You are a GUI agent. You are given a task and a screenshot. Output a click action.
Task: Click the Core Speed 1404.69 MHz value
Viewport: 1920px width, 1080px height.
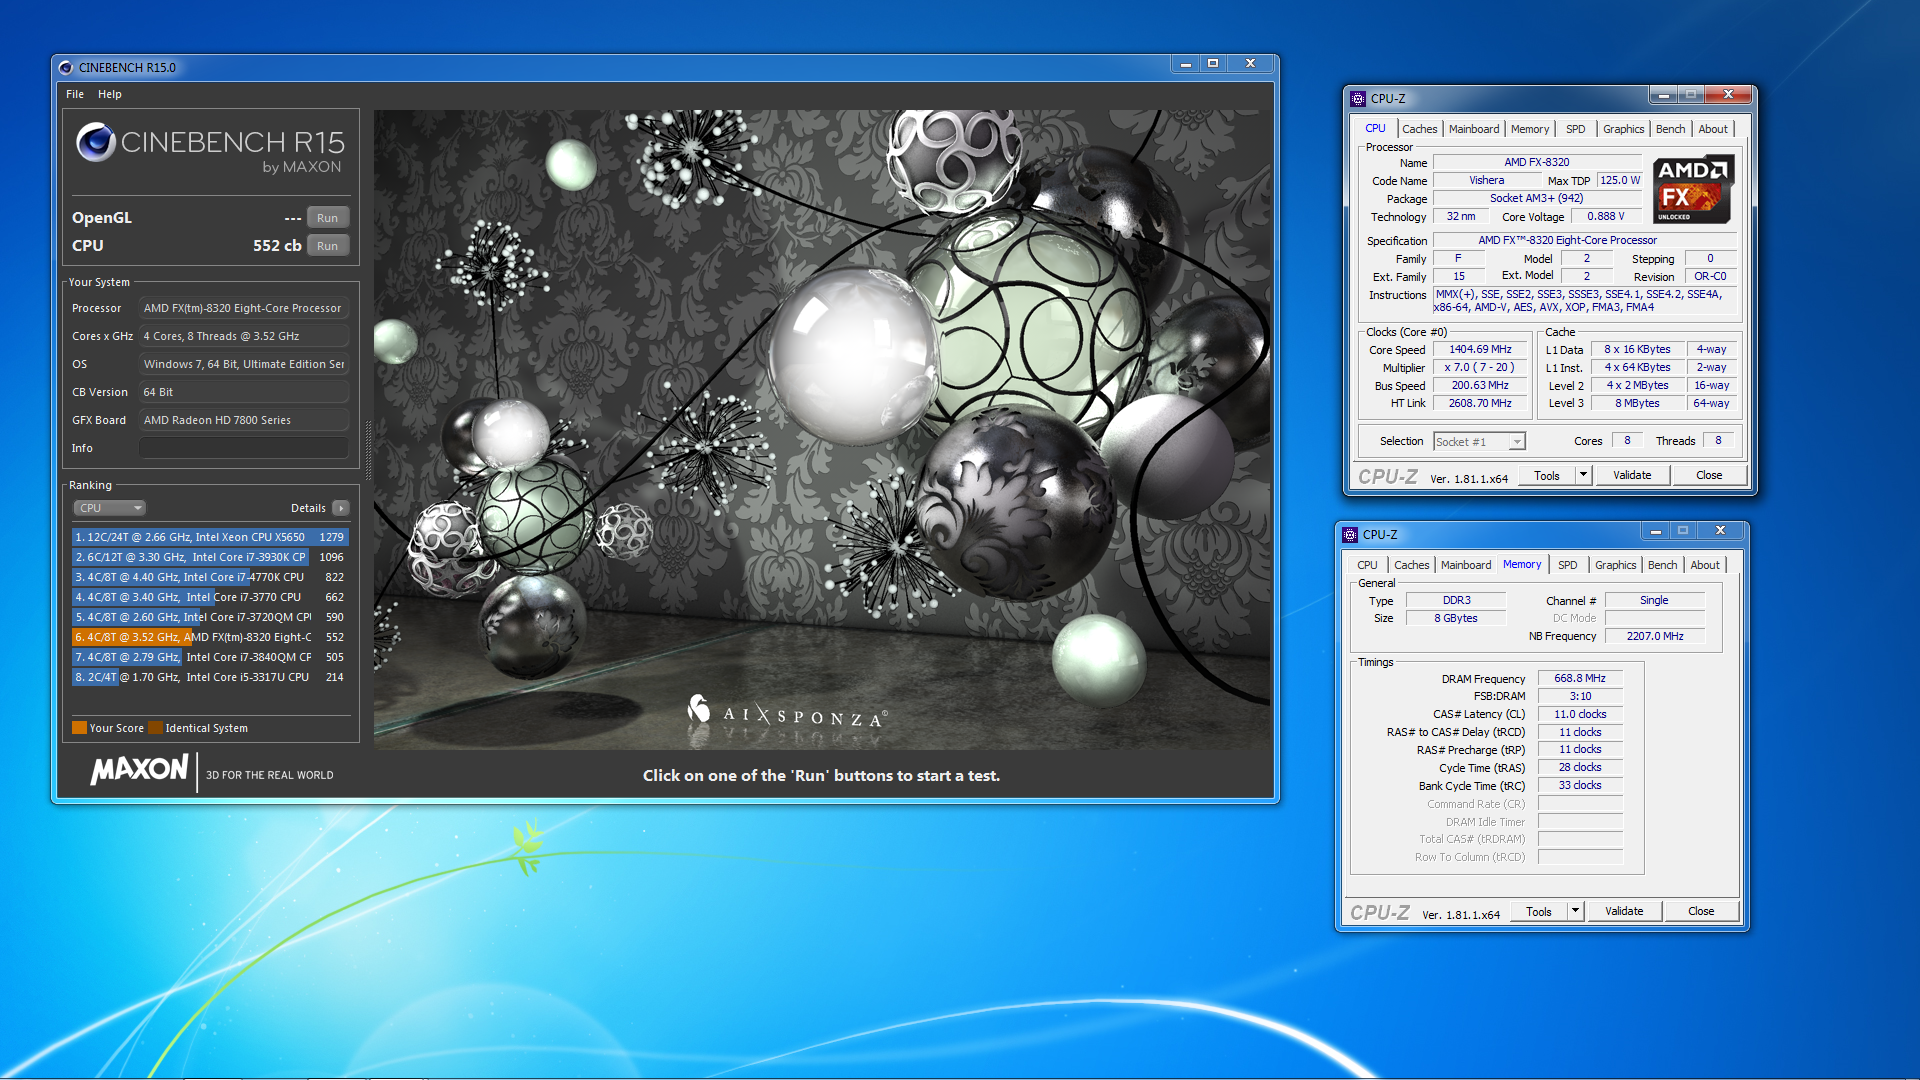(x=1480, y=349)
